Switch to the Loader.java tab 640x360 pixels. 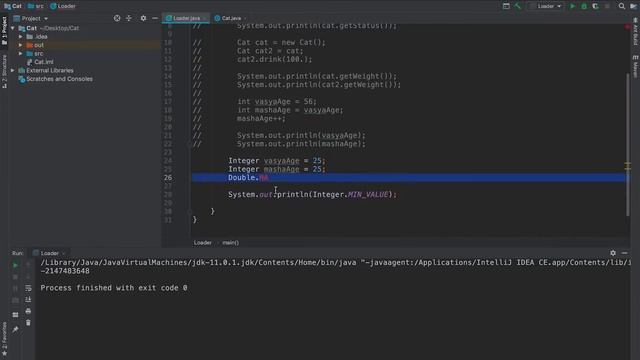(x=186, y=18)
